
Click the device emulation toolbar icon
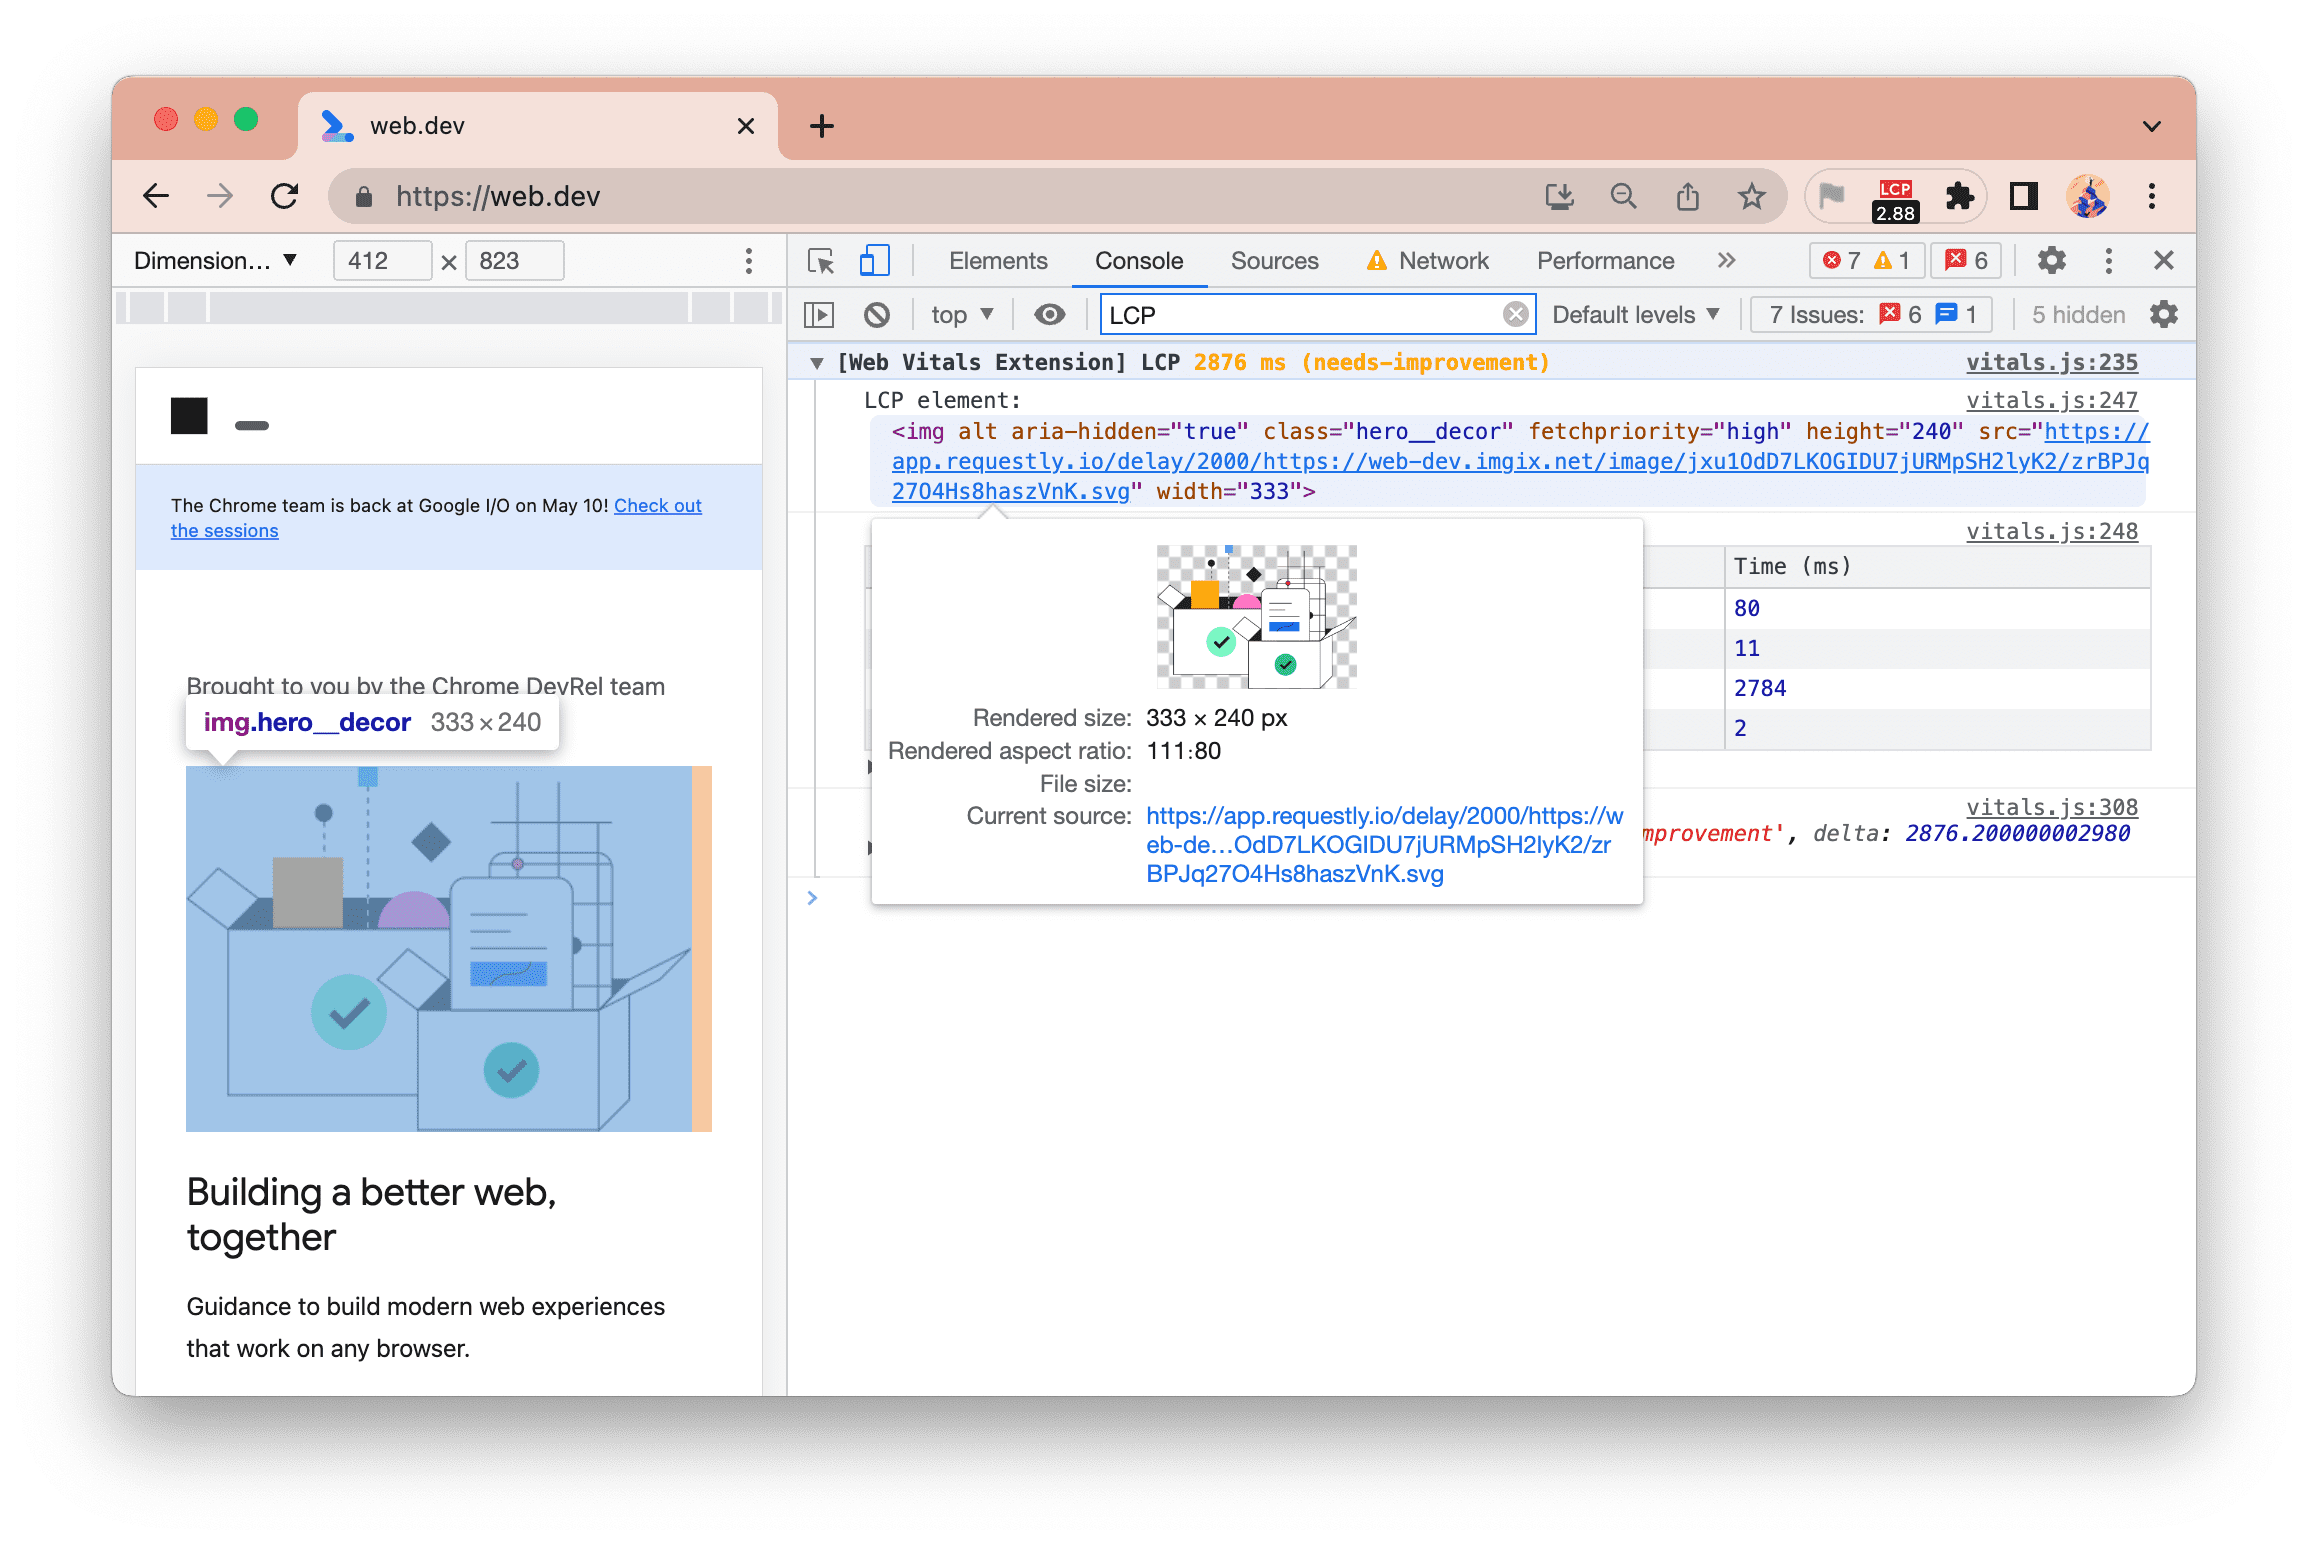click(x=877, y=260)
